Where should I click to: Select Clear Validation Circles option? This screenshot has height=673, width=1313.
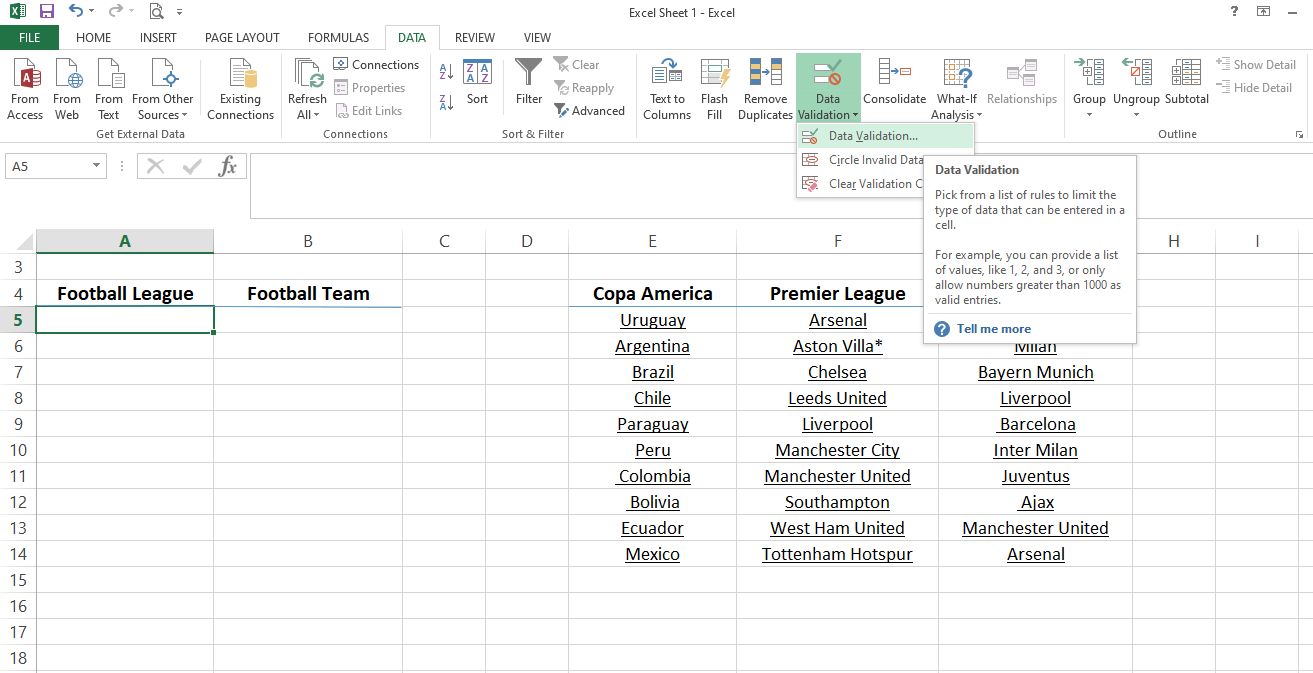point(874,183)
